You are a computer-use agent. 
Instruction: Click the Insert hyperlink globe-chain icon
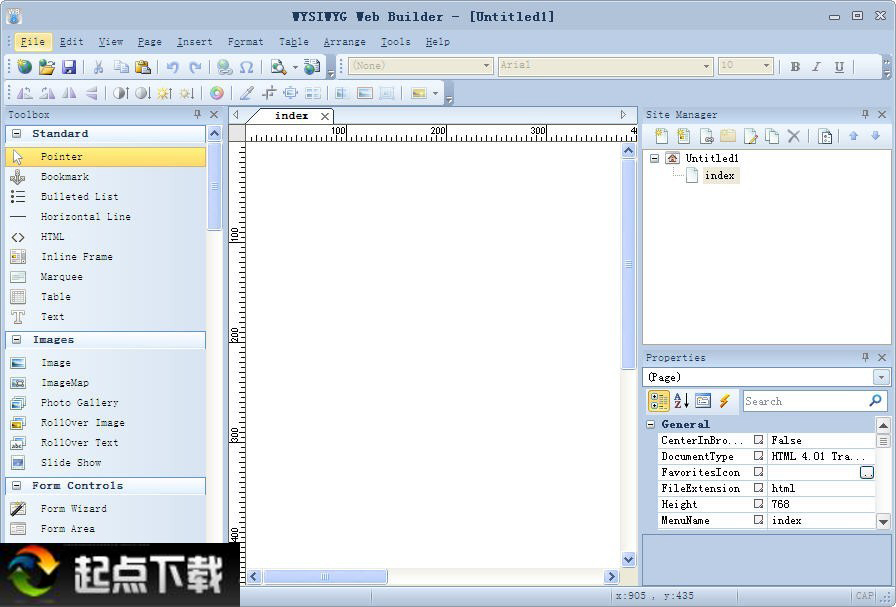pos(224,67)
